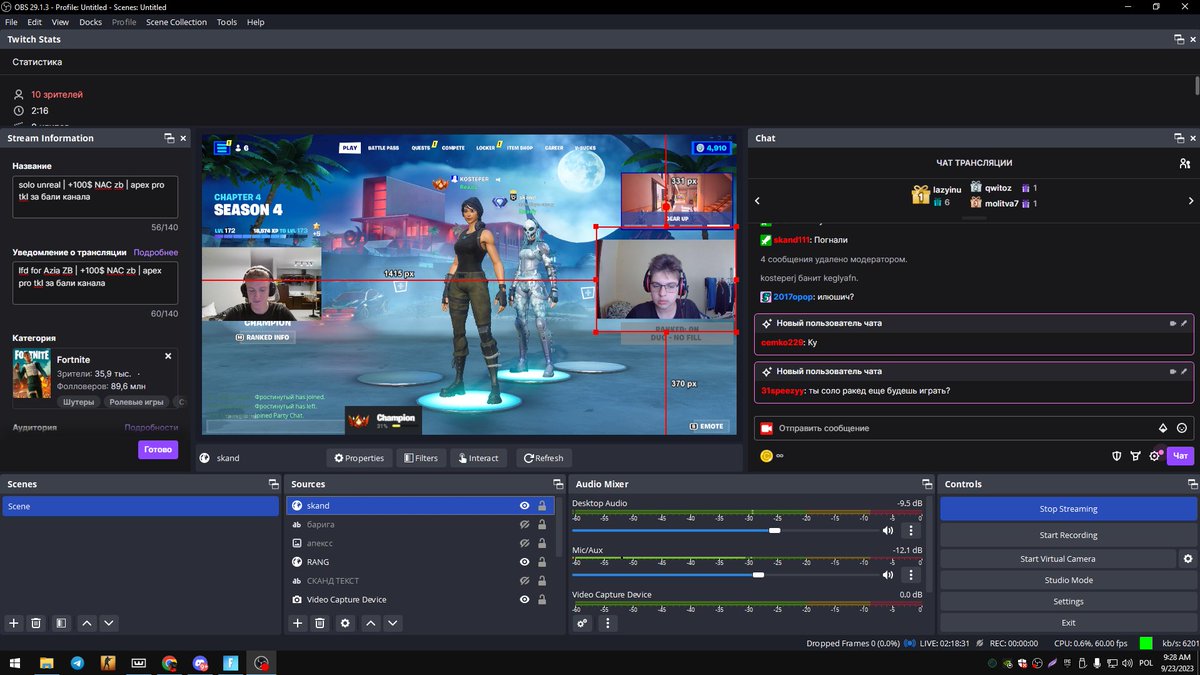This screenshot has height=675, width=1200.
Task: Open scene filters icon in Scenes dock
Action: (x=61, y=623)
